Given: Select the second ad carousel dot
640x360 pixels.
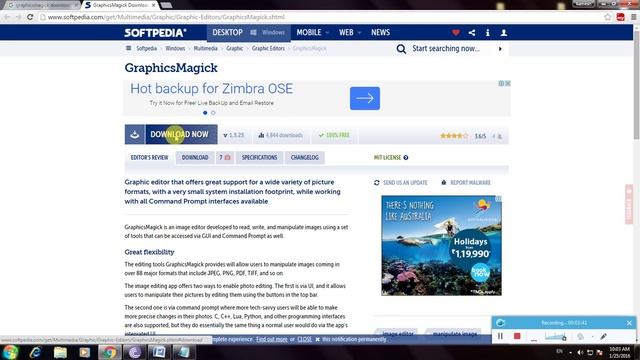Looking at the screenshot, I should point(213,113).
